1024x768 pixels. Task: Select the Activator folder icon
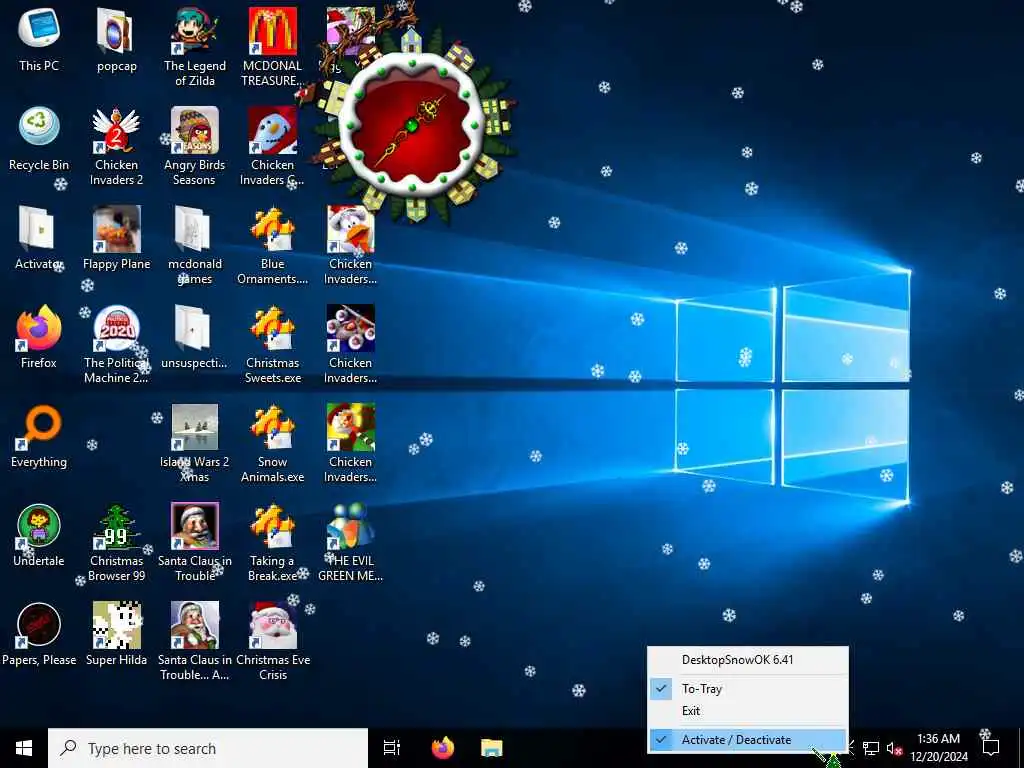coord(39,238)
